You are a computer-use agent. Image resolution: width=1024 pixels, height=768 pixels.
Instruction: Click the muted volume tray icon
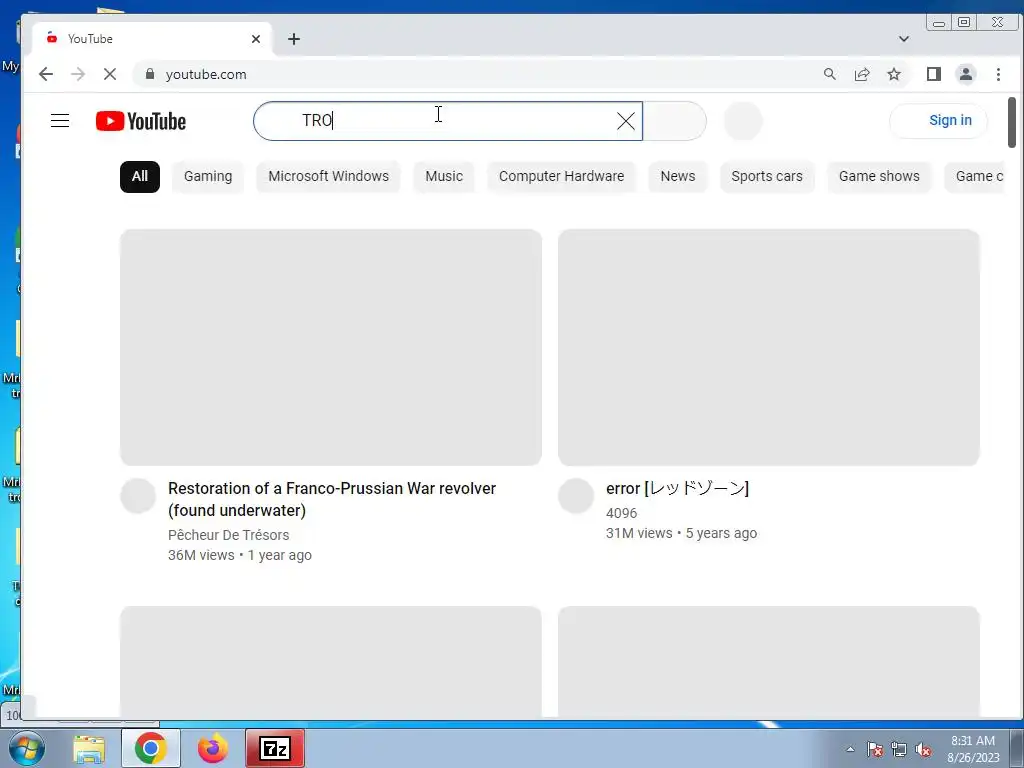(x=923, y=749)
